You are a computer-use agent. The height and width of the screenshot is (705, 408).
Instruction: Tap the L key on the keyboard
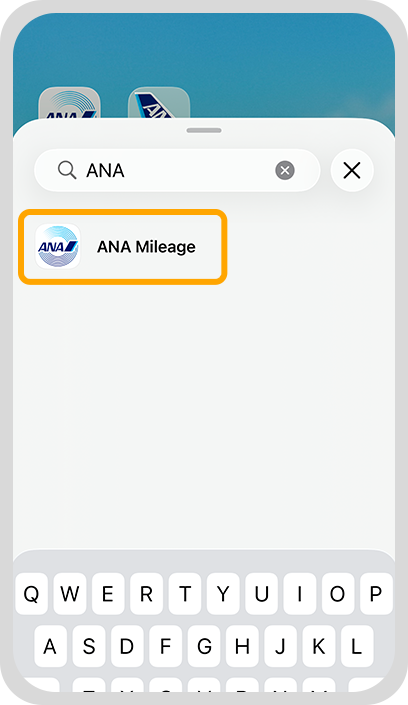tap(357, 646)
